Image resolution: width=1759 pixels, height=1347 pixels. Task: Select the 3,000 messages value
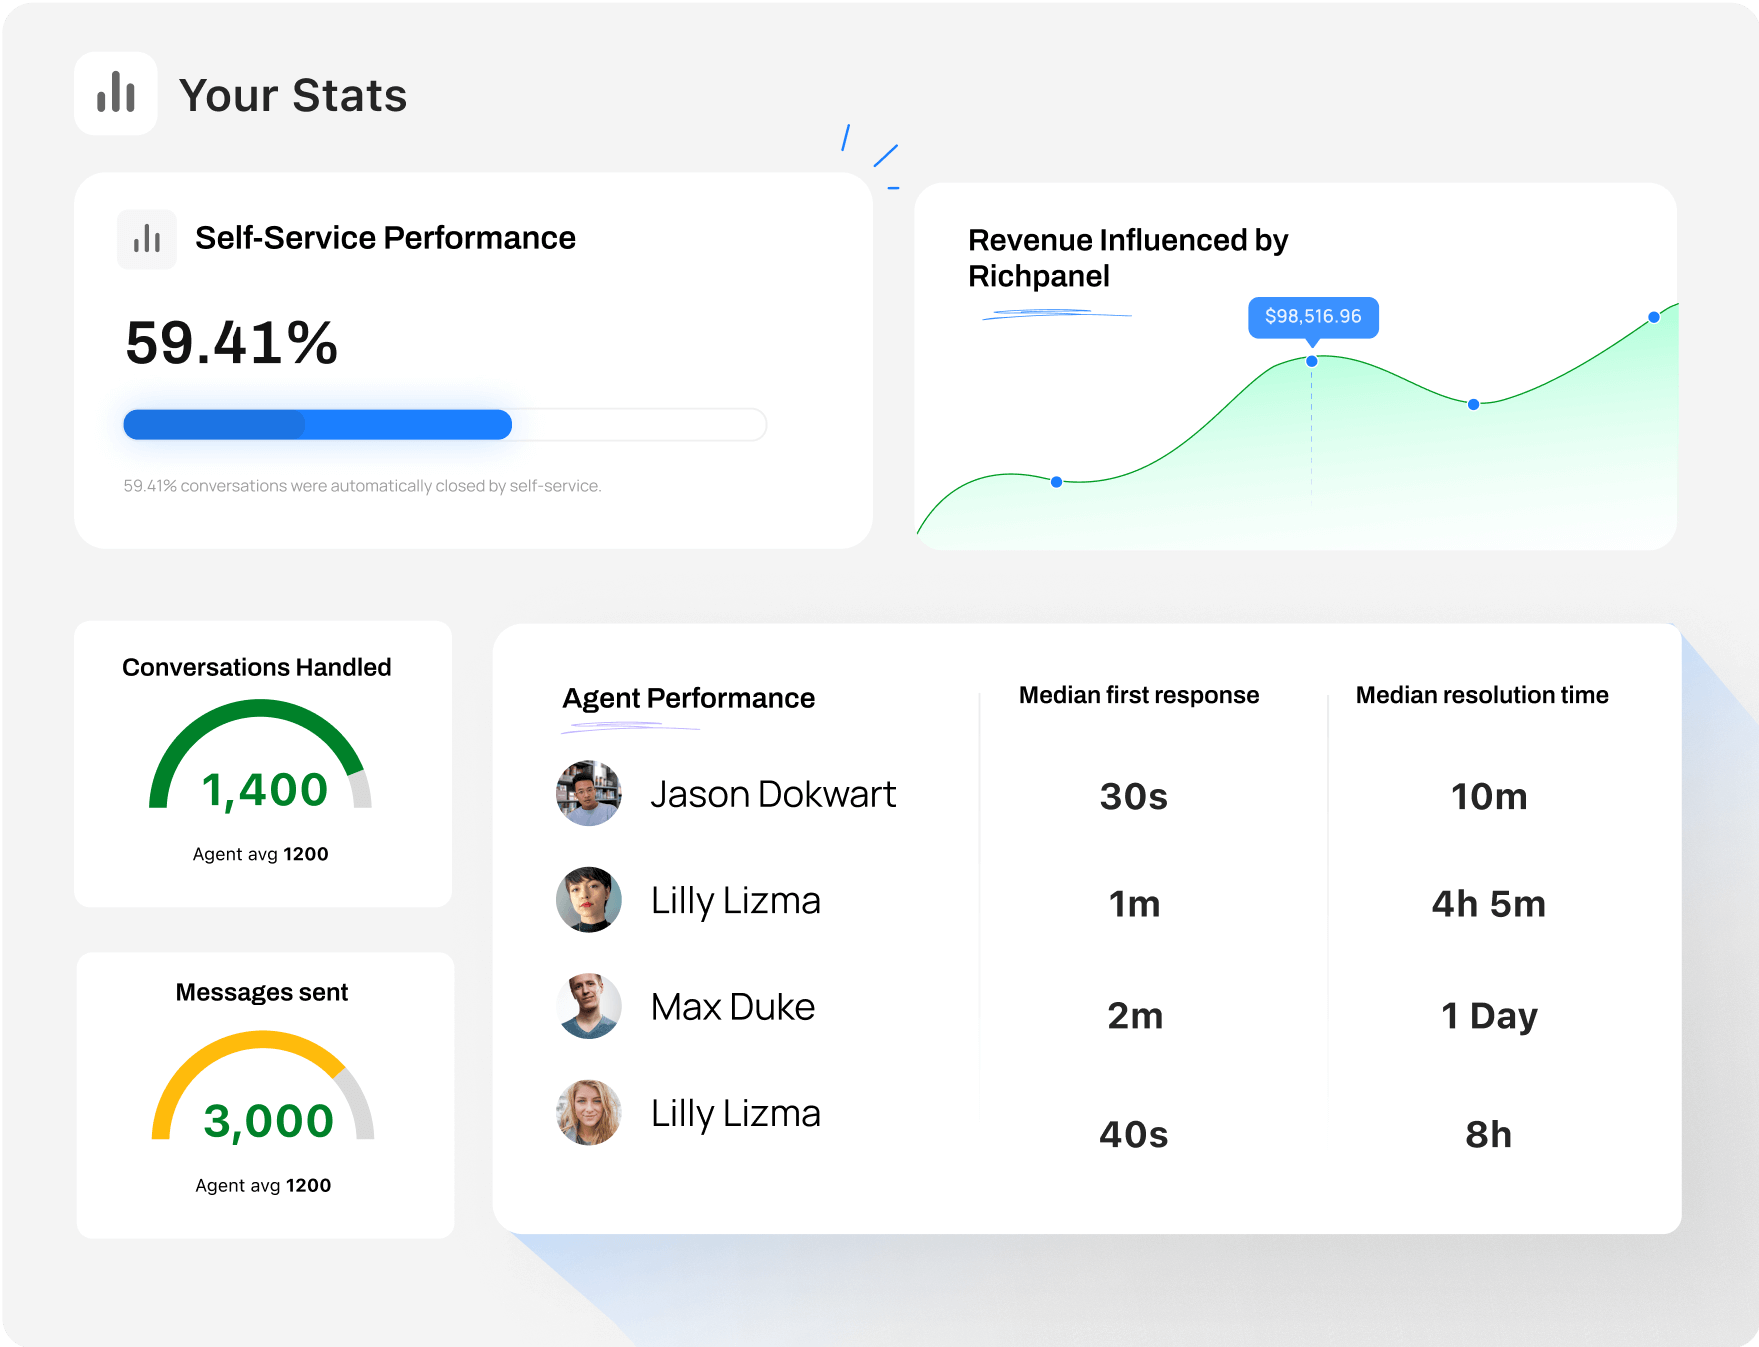pos(268,1121)
